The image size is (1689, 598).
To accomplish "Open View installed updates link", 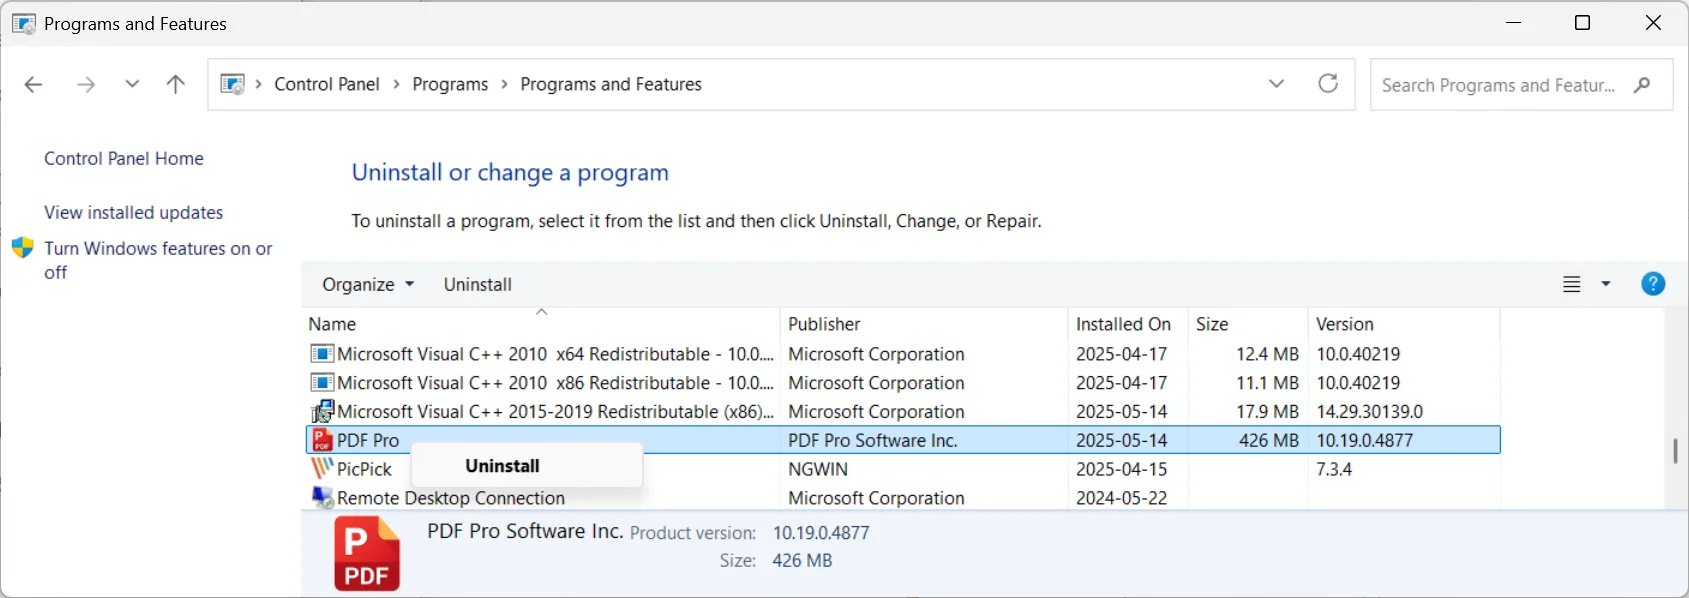I will [x=133, y=212].
